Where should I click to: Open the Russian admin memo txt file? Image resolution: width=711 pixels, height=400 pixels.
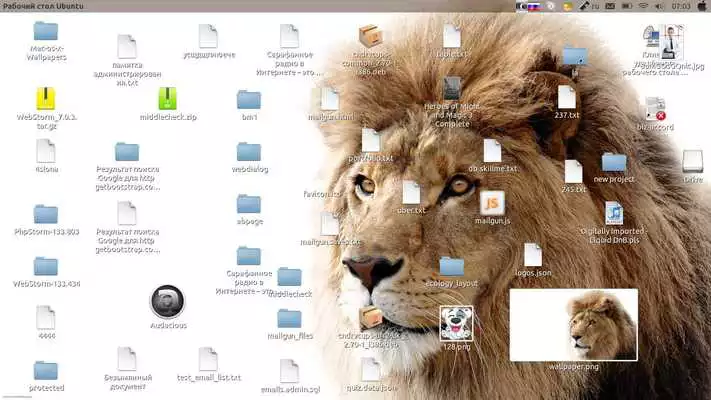point(127,46)
